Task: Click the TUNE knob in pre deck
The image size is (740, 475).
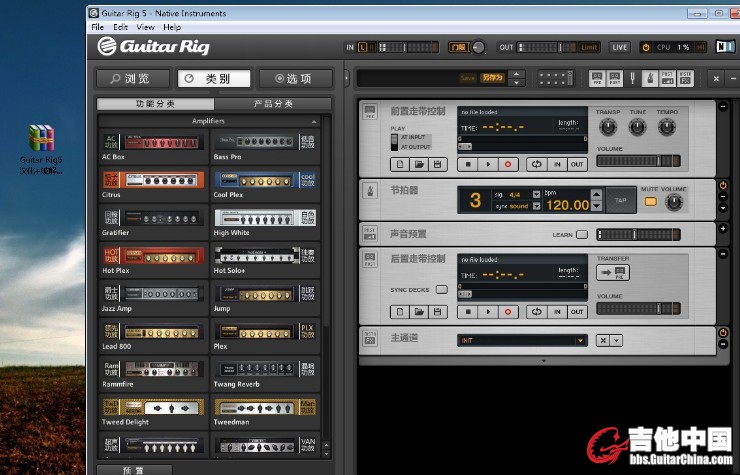Action: point(638,127)
